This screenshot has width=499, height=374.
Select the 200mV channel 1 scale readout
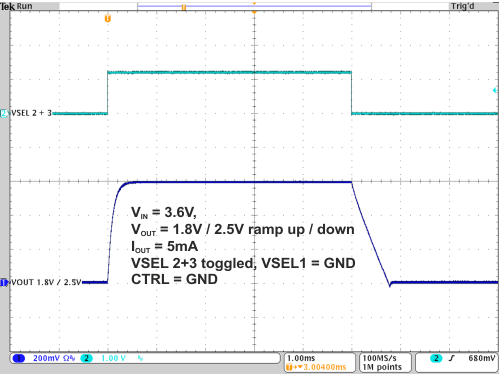point(46,358)
